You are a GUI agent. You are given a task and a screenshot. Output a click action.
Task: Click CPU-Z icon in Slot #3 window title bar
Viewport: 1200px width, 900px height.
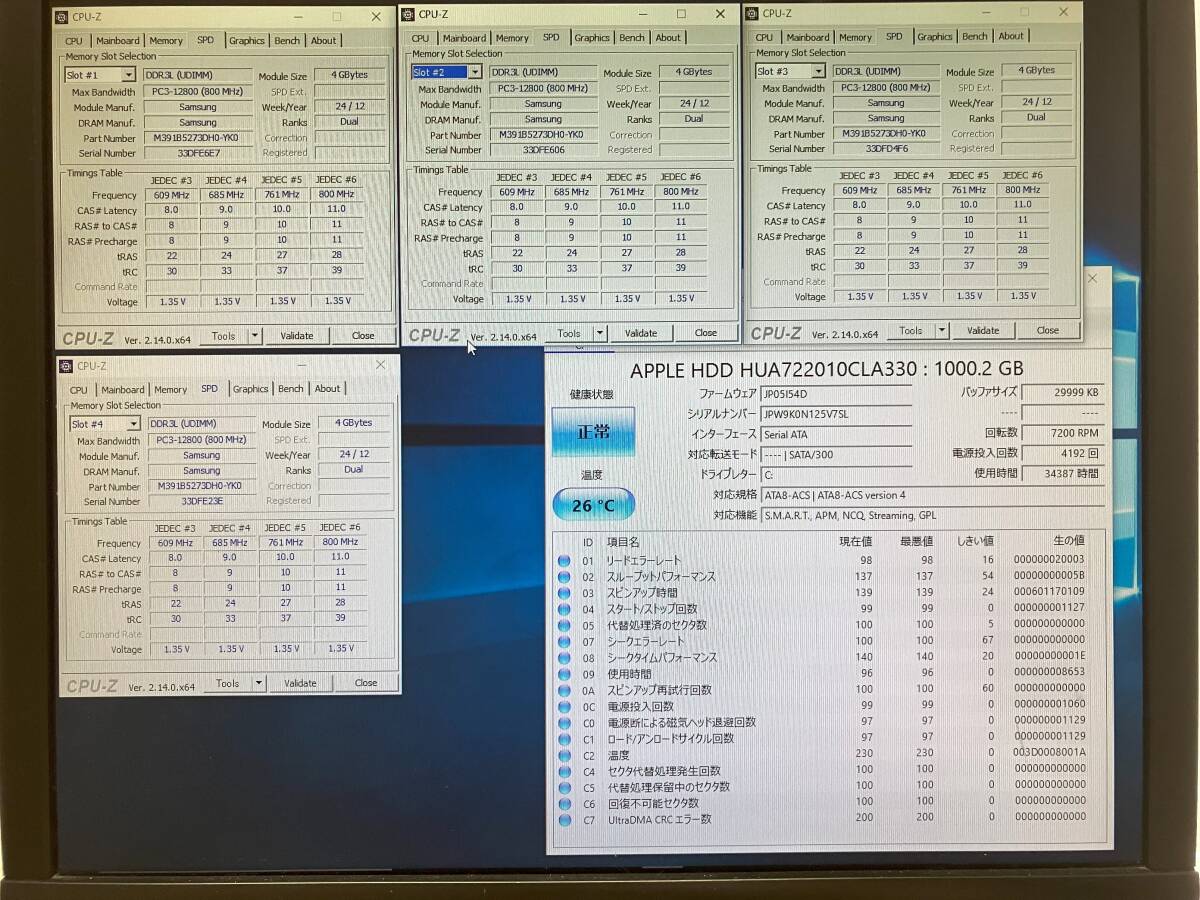tap(751, 13)
